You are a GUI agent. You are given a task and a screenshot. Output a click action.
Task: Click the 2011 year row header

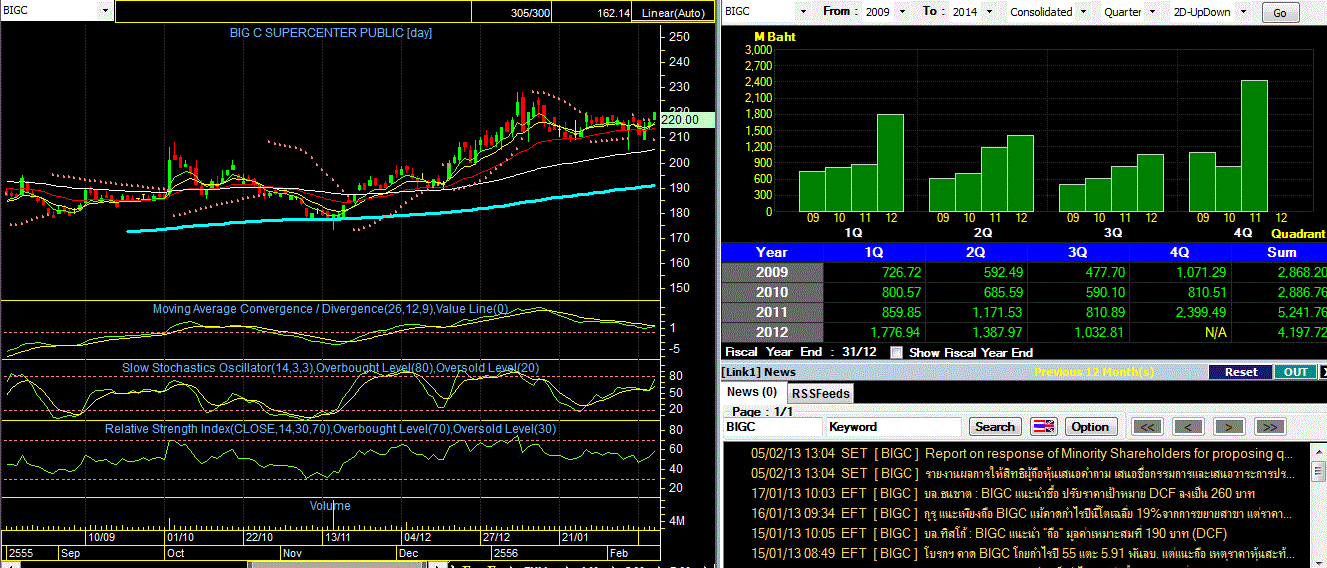pyautogui.click(x=772, y=312)
